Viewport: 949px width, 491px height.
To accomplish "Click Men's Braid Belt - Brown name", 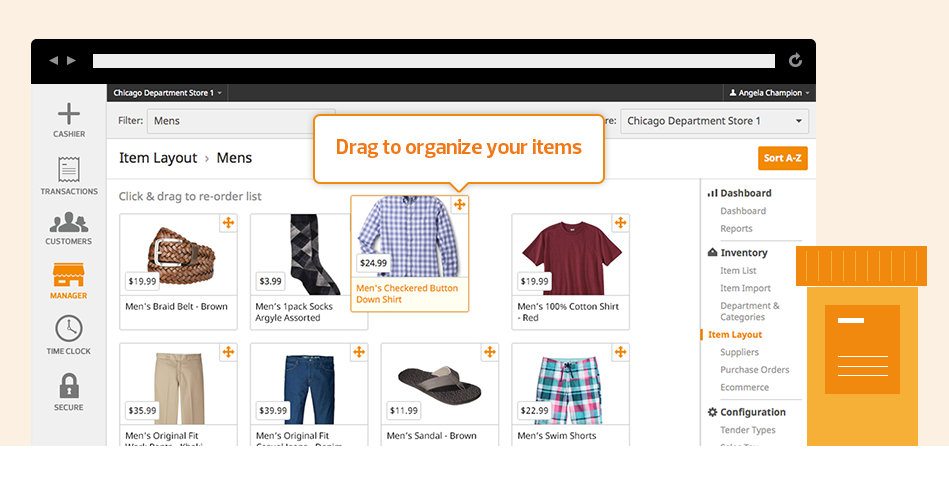I will coord(176,306).
